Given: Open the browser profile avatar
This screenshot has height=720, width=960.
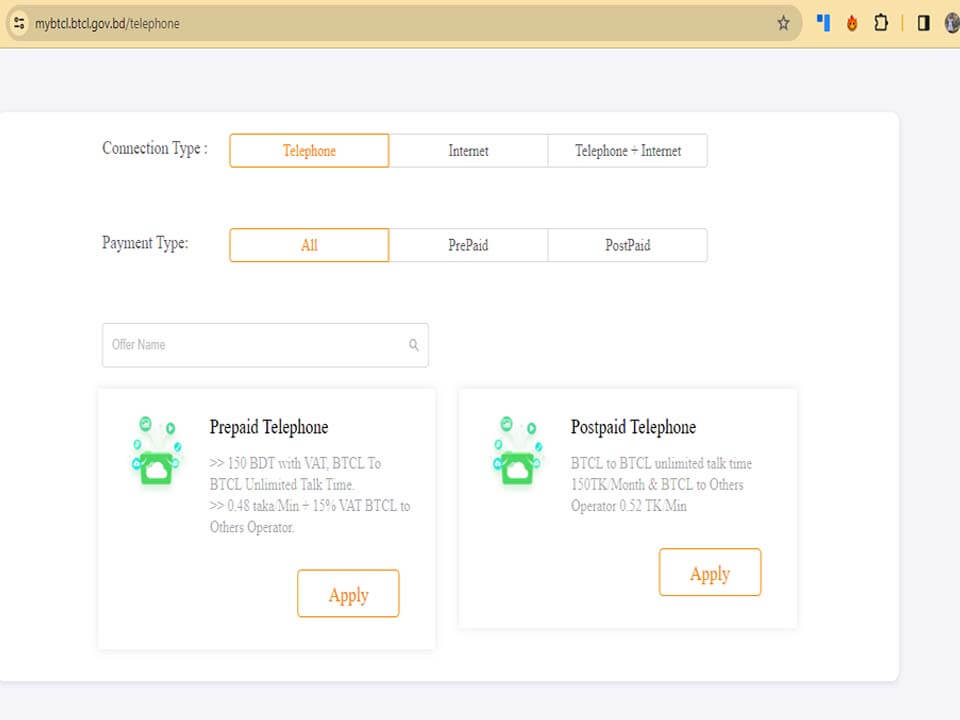Looking at the screenshot, I should [x=952, y=23].
